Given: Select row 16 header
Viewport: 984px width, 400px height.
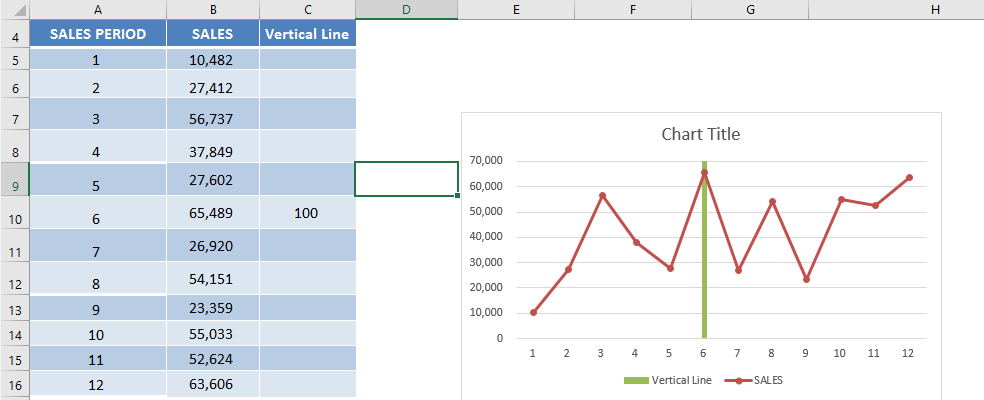Looking at the screenshot, I should 14,384.
